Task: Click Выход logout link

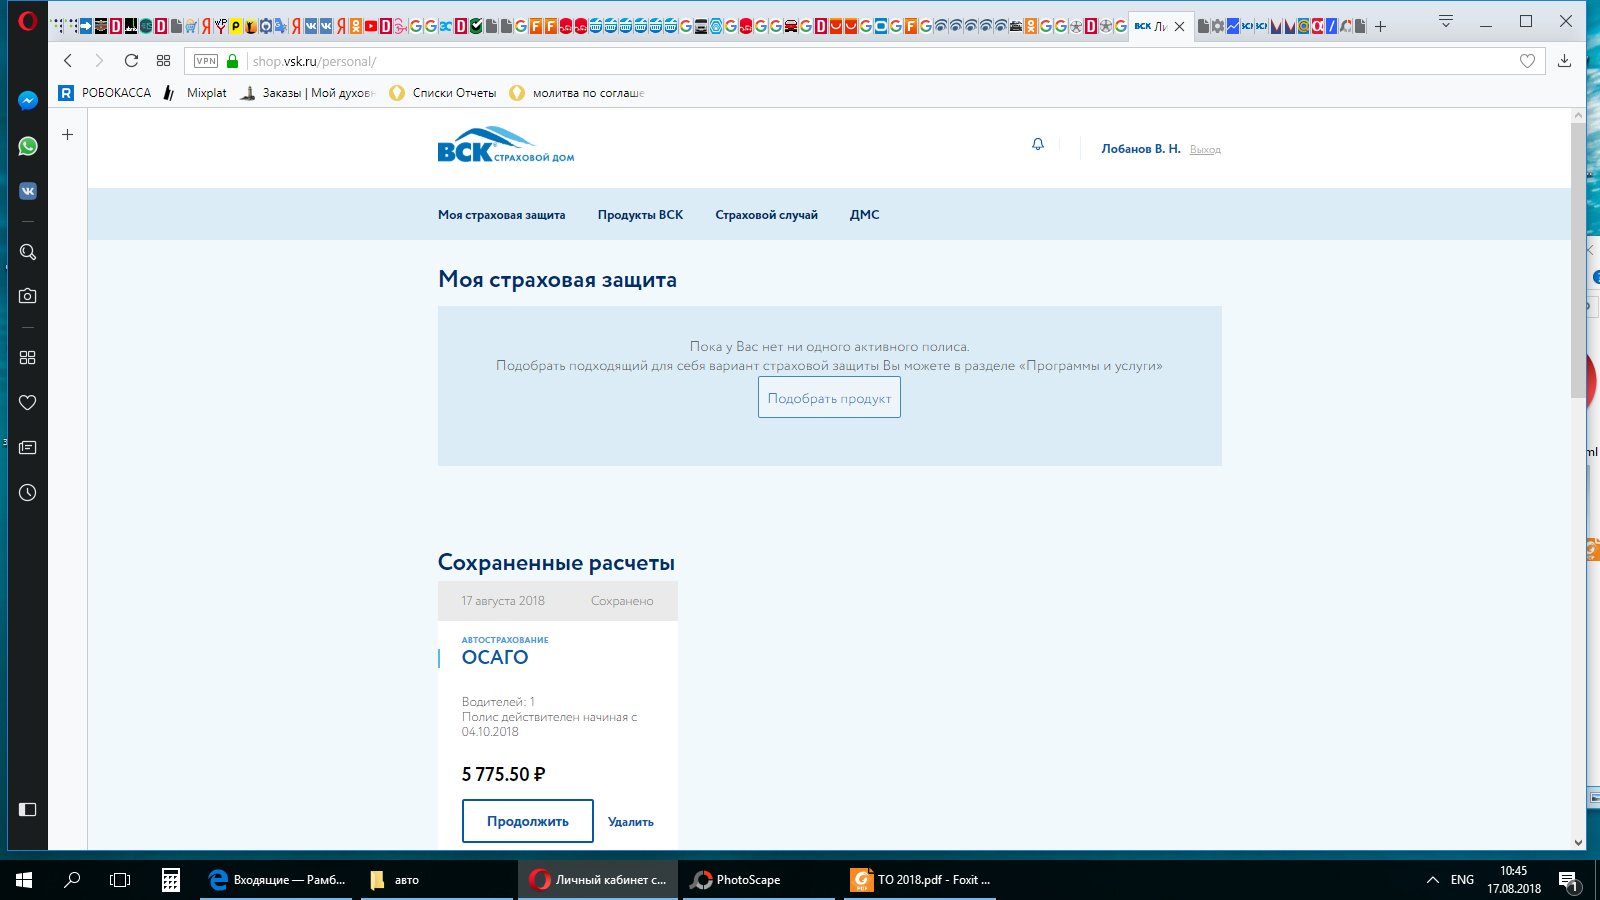Action: click(x=1205, y=150)
